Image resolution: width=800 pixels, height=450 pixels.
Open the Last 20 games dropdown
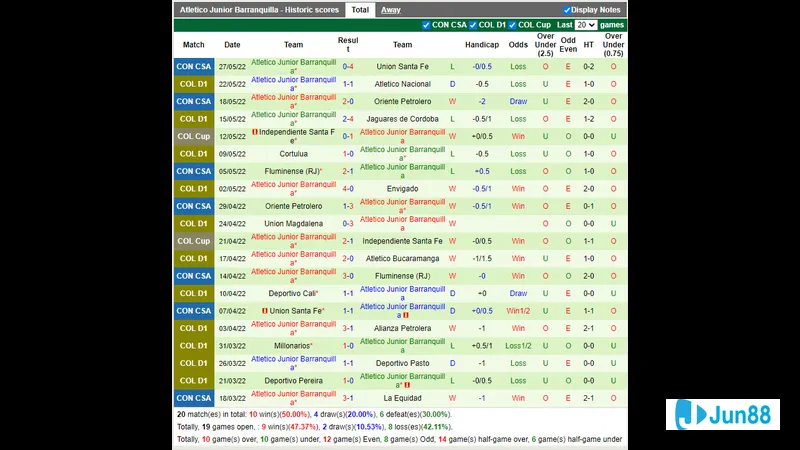tap(586, 25)
